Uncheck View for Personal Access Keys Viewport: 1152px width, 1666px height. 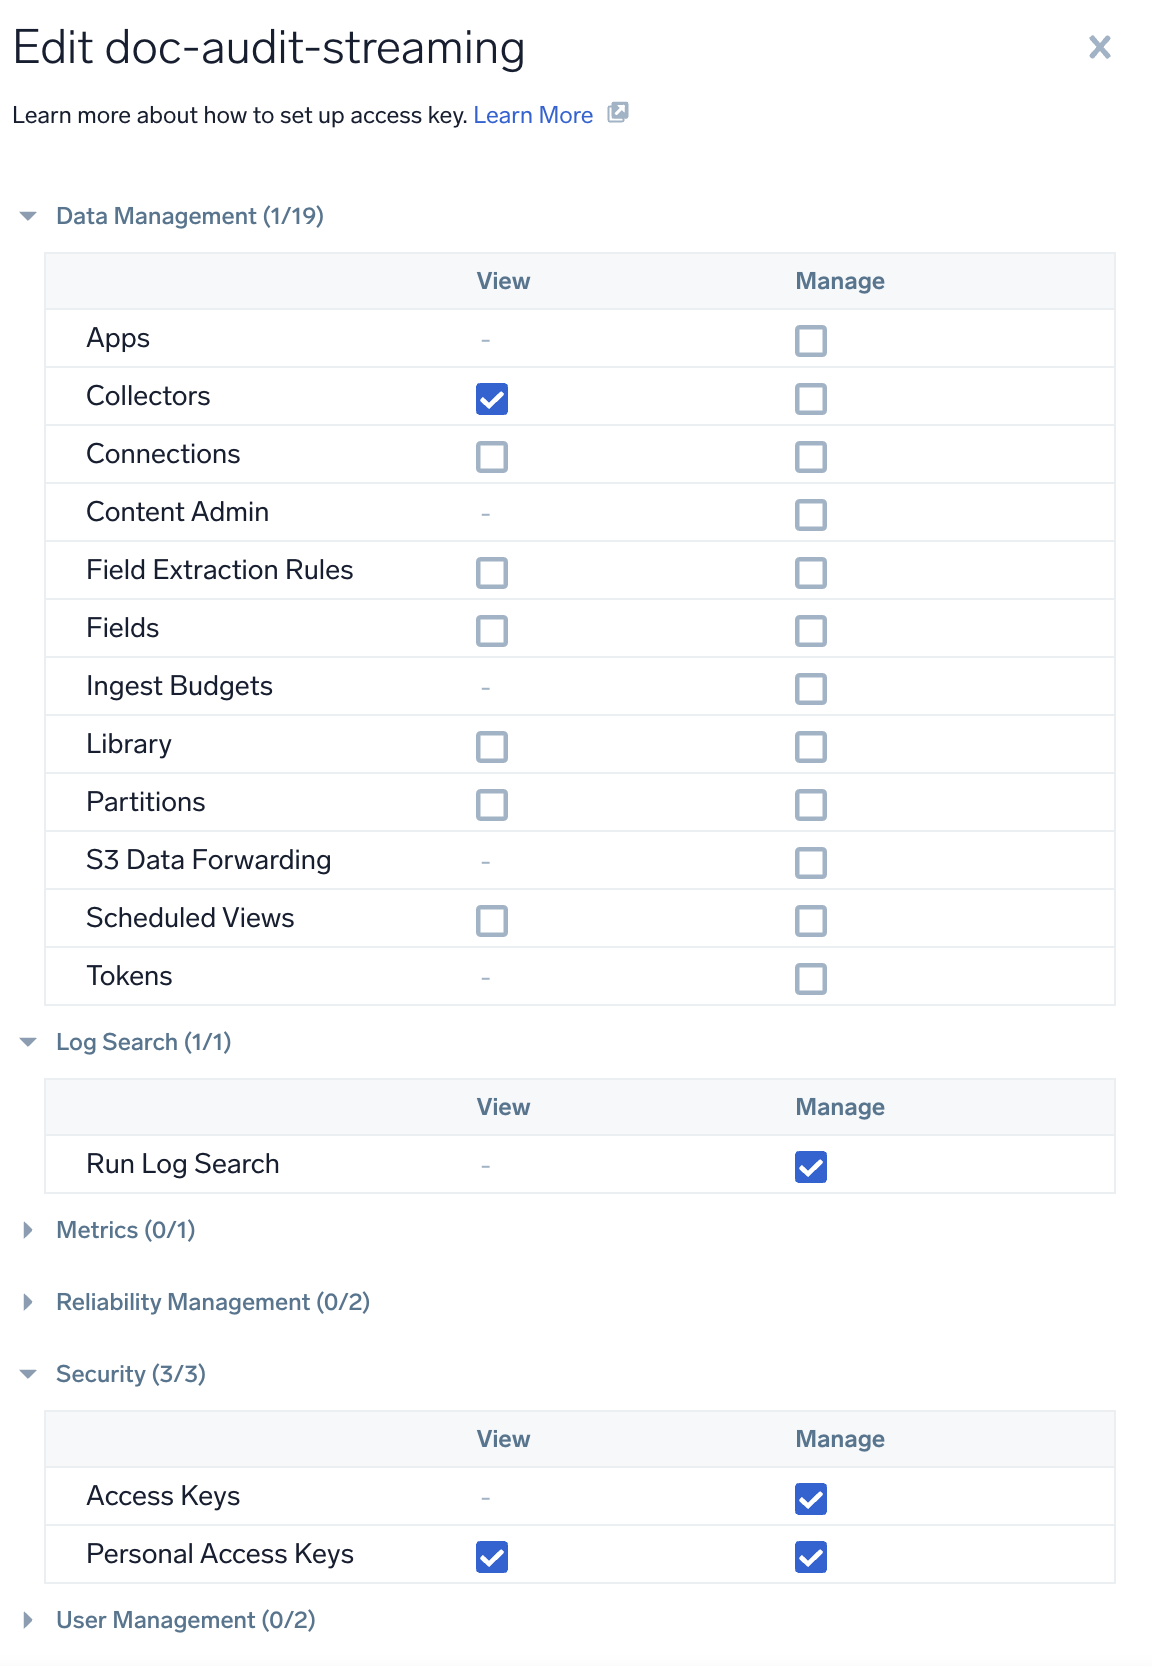(492, 1557)
